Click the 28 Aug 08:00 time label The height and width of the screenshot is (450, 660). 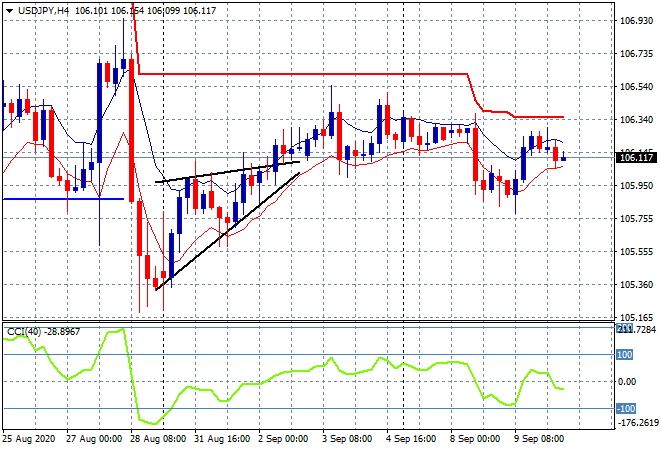tap(158, 439)
